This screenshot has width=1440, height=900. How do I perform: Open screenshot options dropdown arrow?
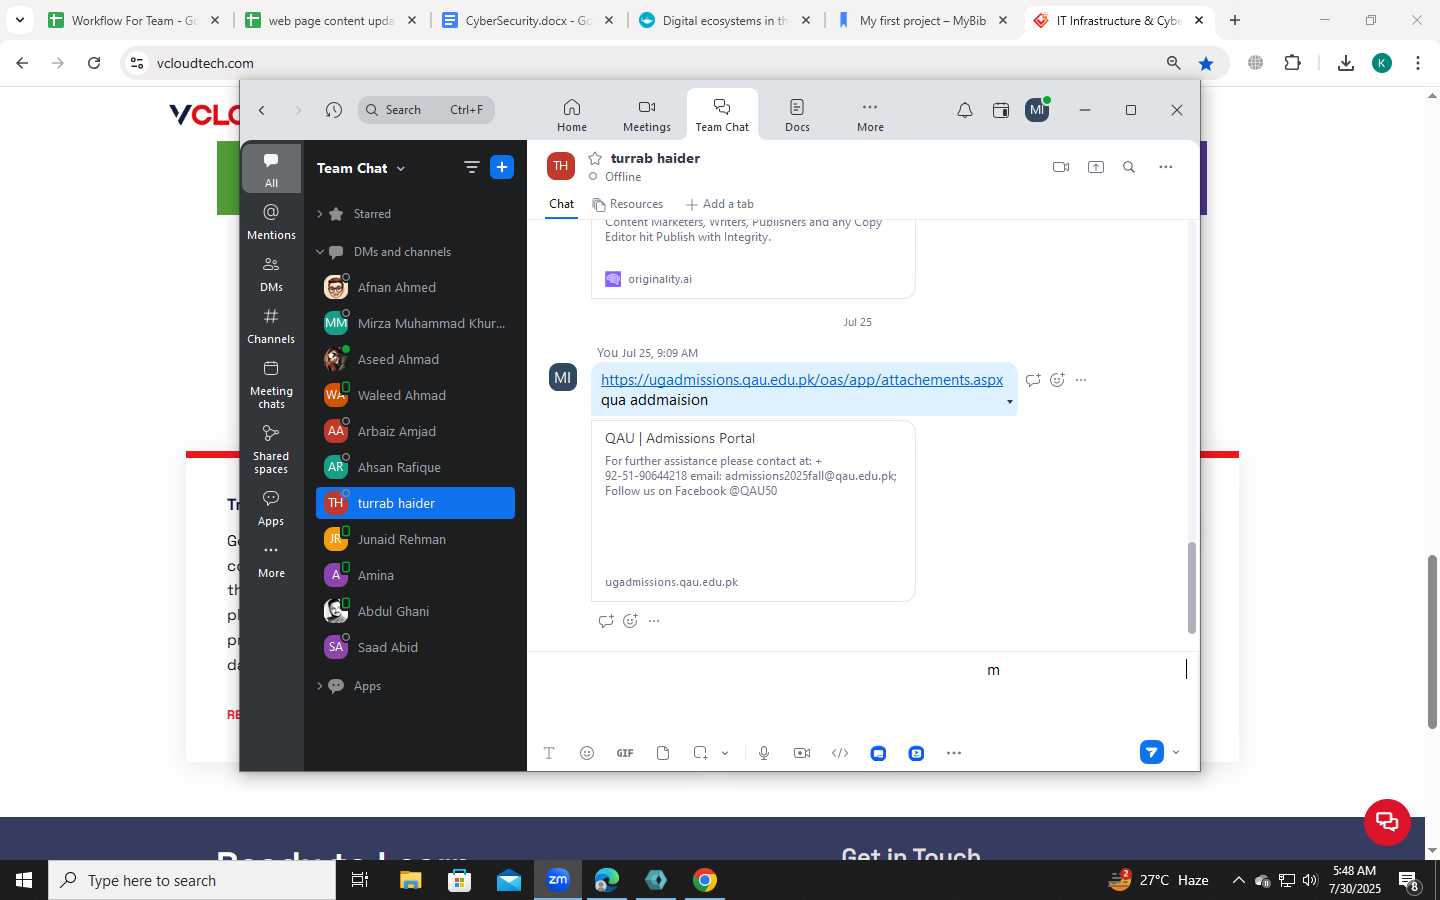725,753
